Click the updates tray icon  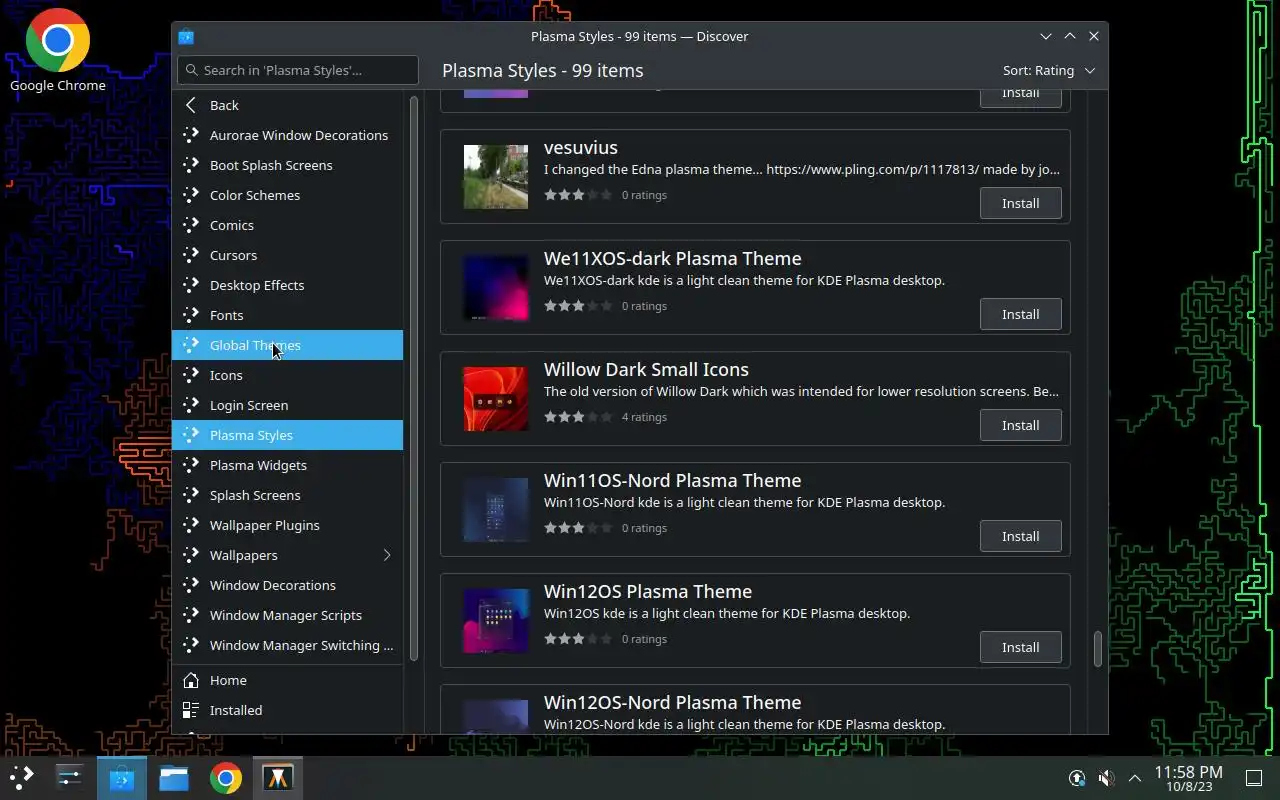(1077, 778)
